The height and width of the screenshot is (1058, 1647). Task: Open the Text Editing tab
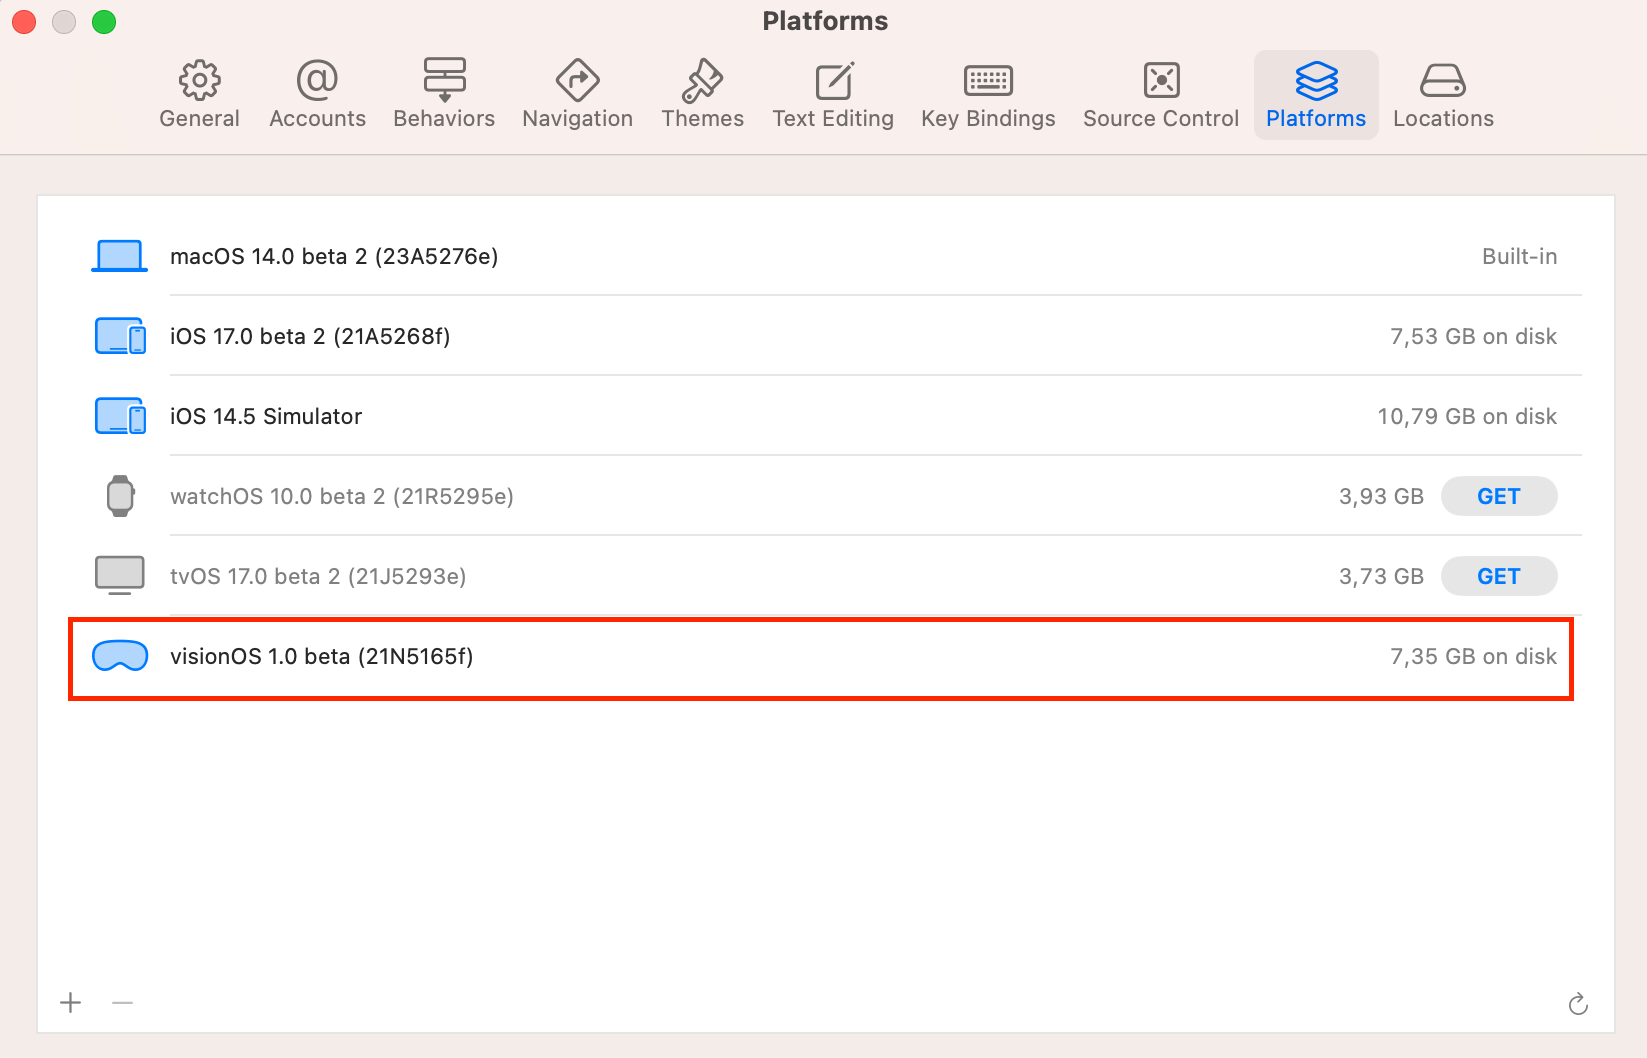(x=833, y=96)
